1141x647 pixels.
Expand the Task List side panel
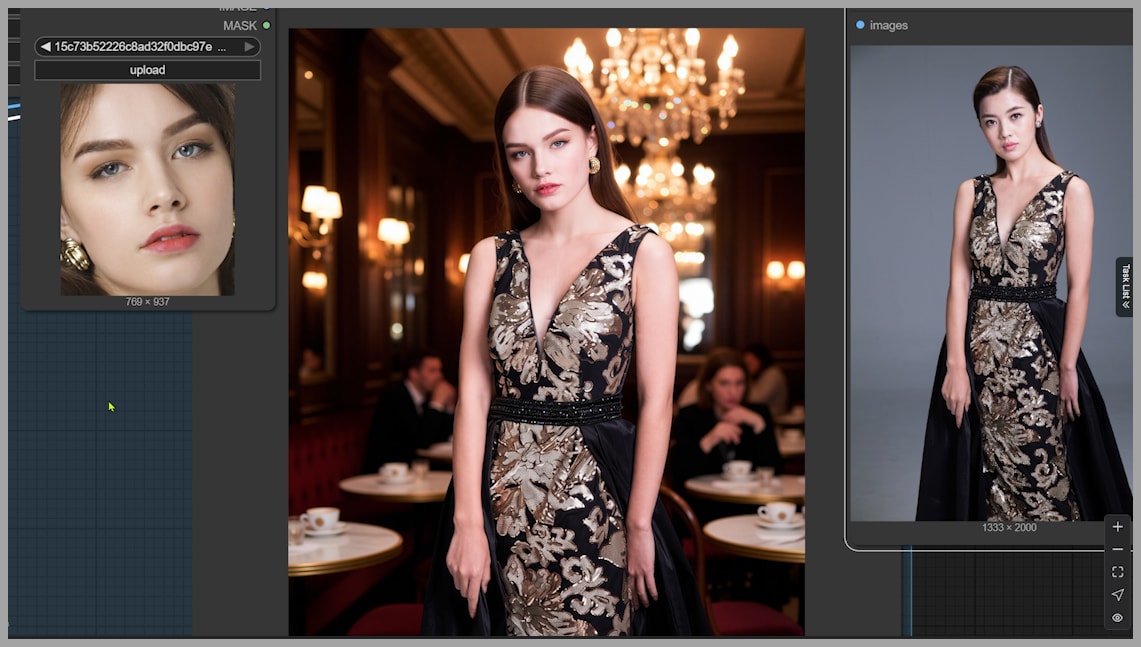(1124, 287)
